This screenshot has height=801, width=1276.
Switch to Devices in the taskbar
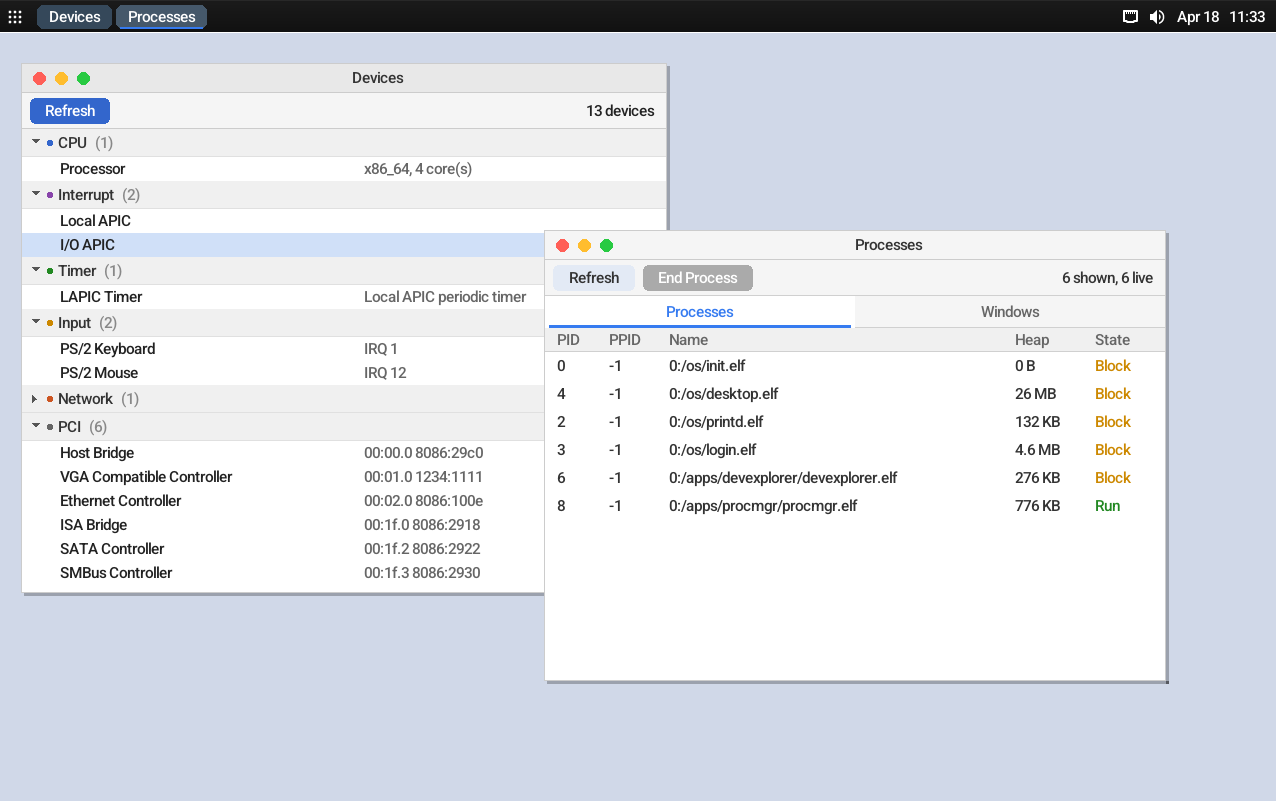75,17
